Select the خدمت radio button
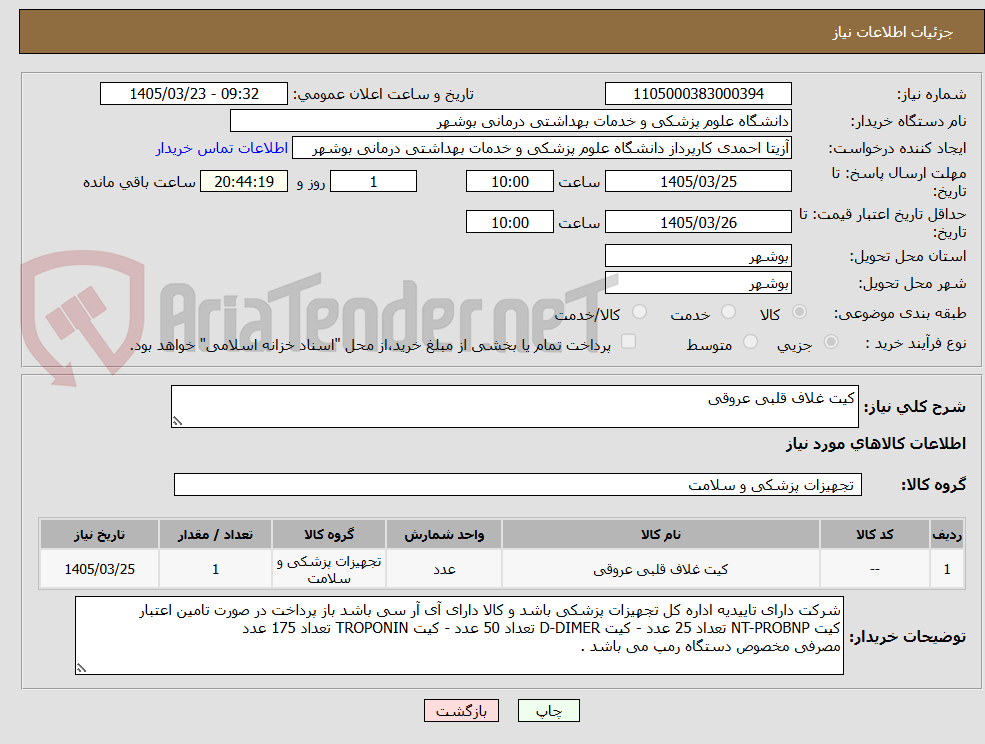The height and width of the screenshot is (744, 985). point(729,312)
